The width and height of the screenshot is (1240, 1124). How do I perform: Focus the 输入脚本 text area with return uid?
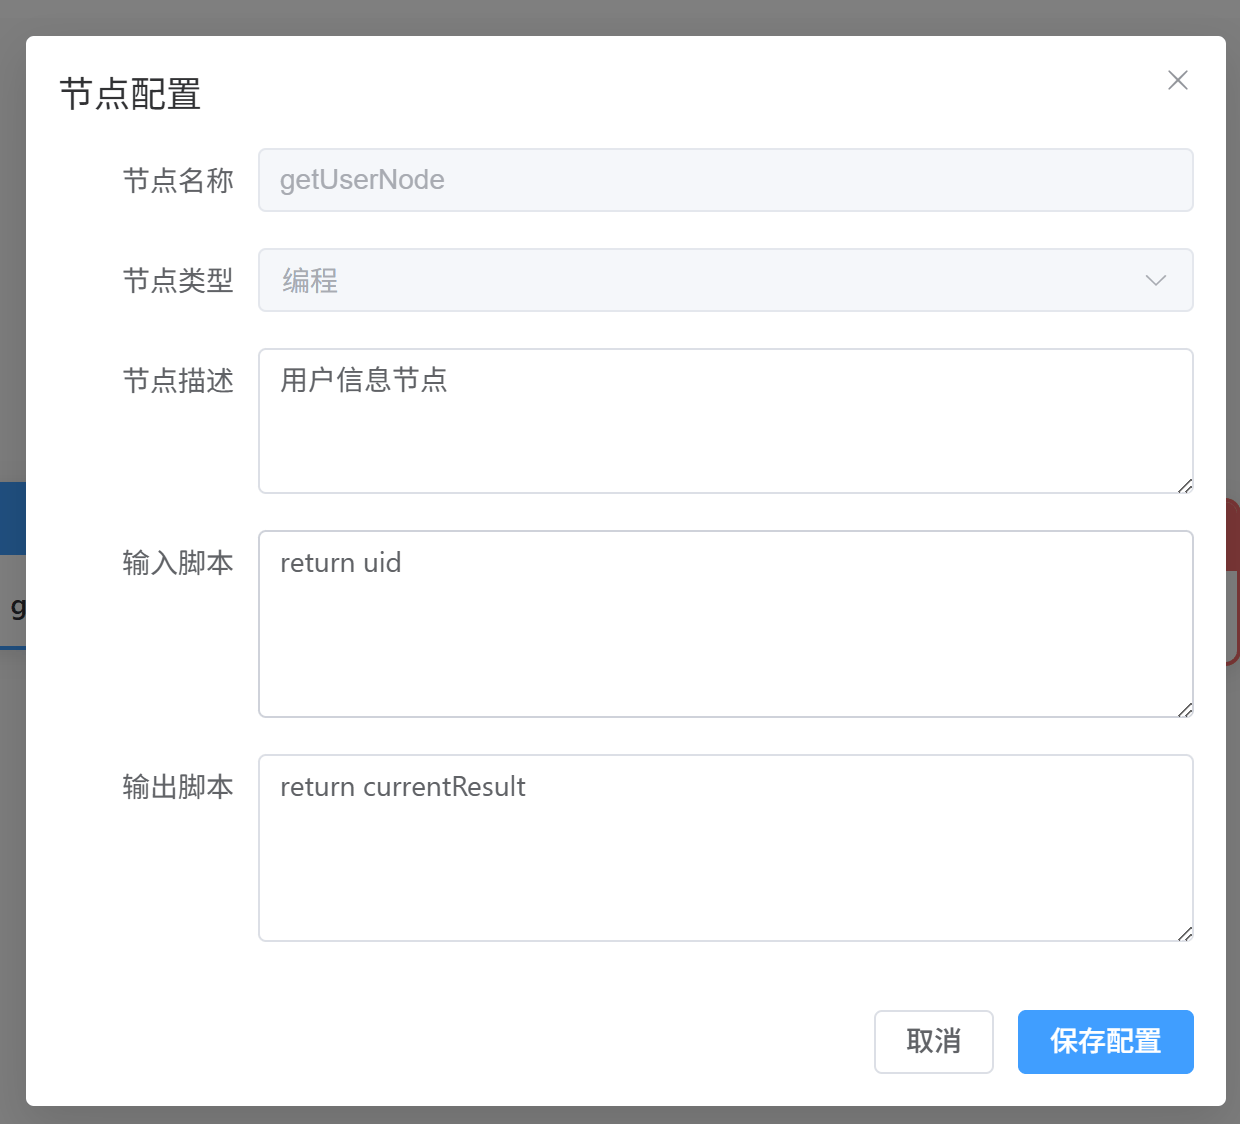(x=725, y=623)
